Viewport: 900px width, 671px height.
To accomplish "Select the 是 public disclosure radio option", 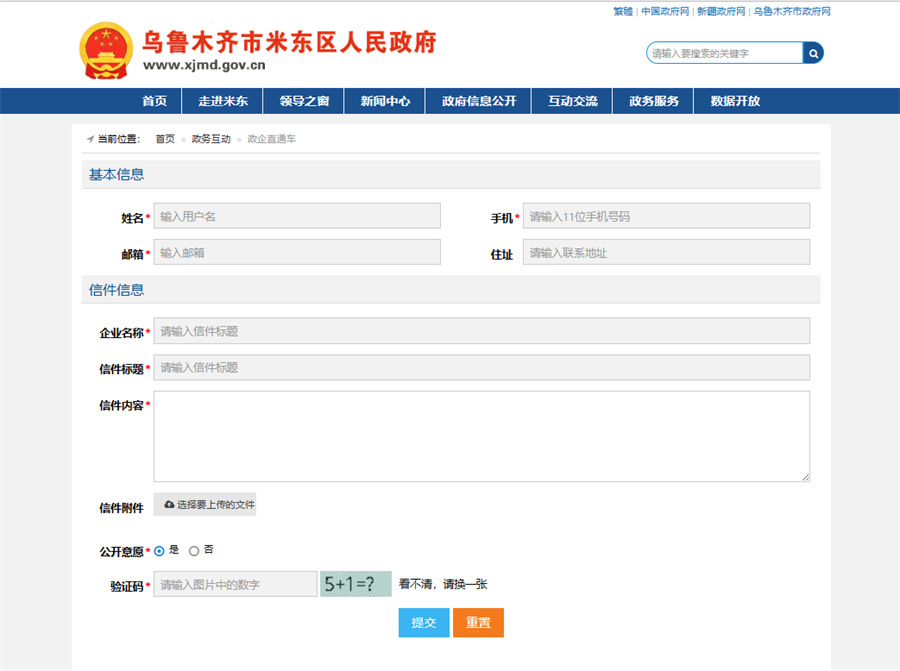I will coord(159,551).
